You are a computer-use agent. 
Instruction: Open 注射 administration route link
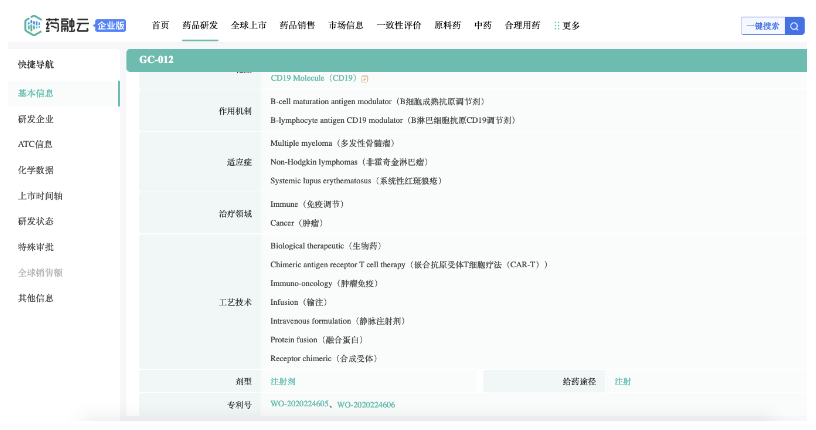click(622, 382)
